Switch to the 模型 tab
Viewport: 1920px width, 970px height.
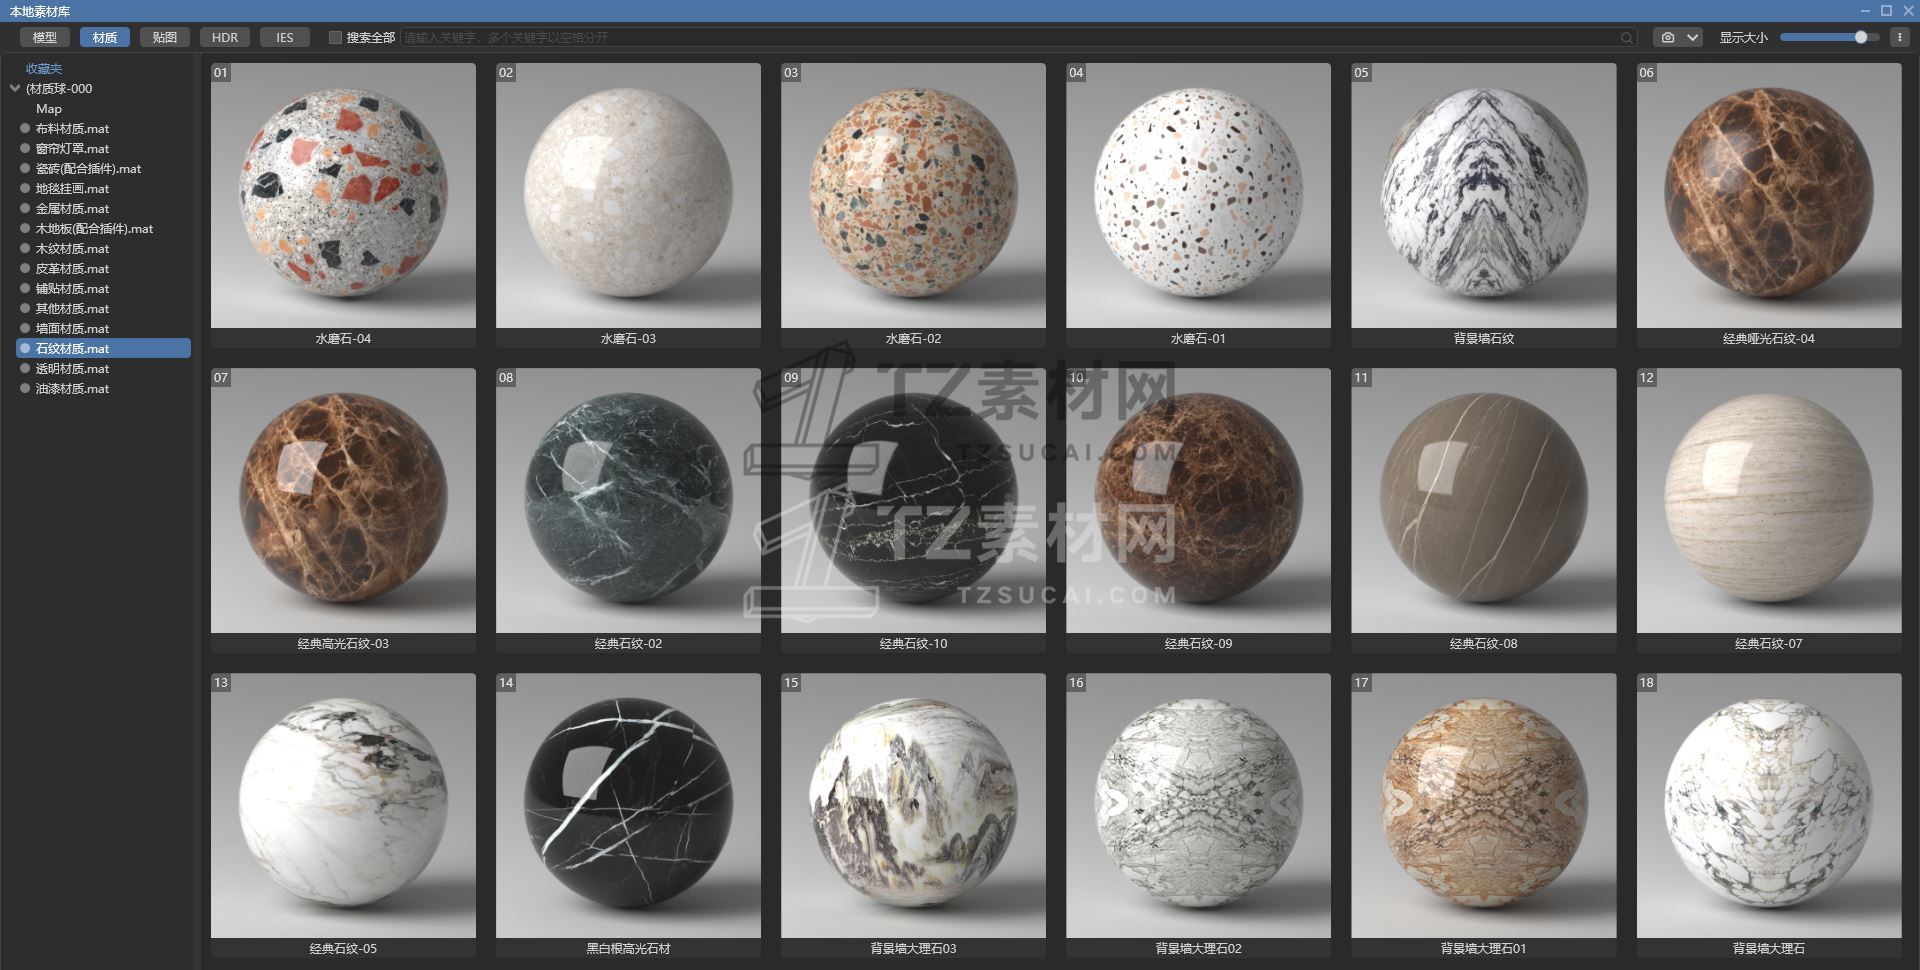tap(45, 38)
